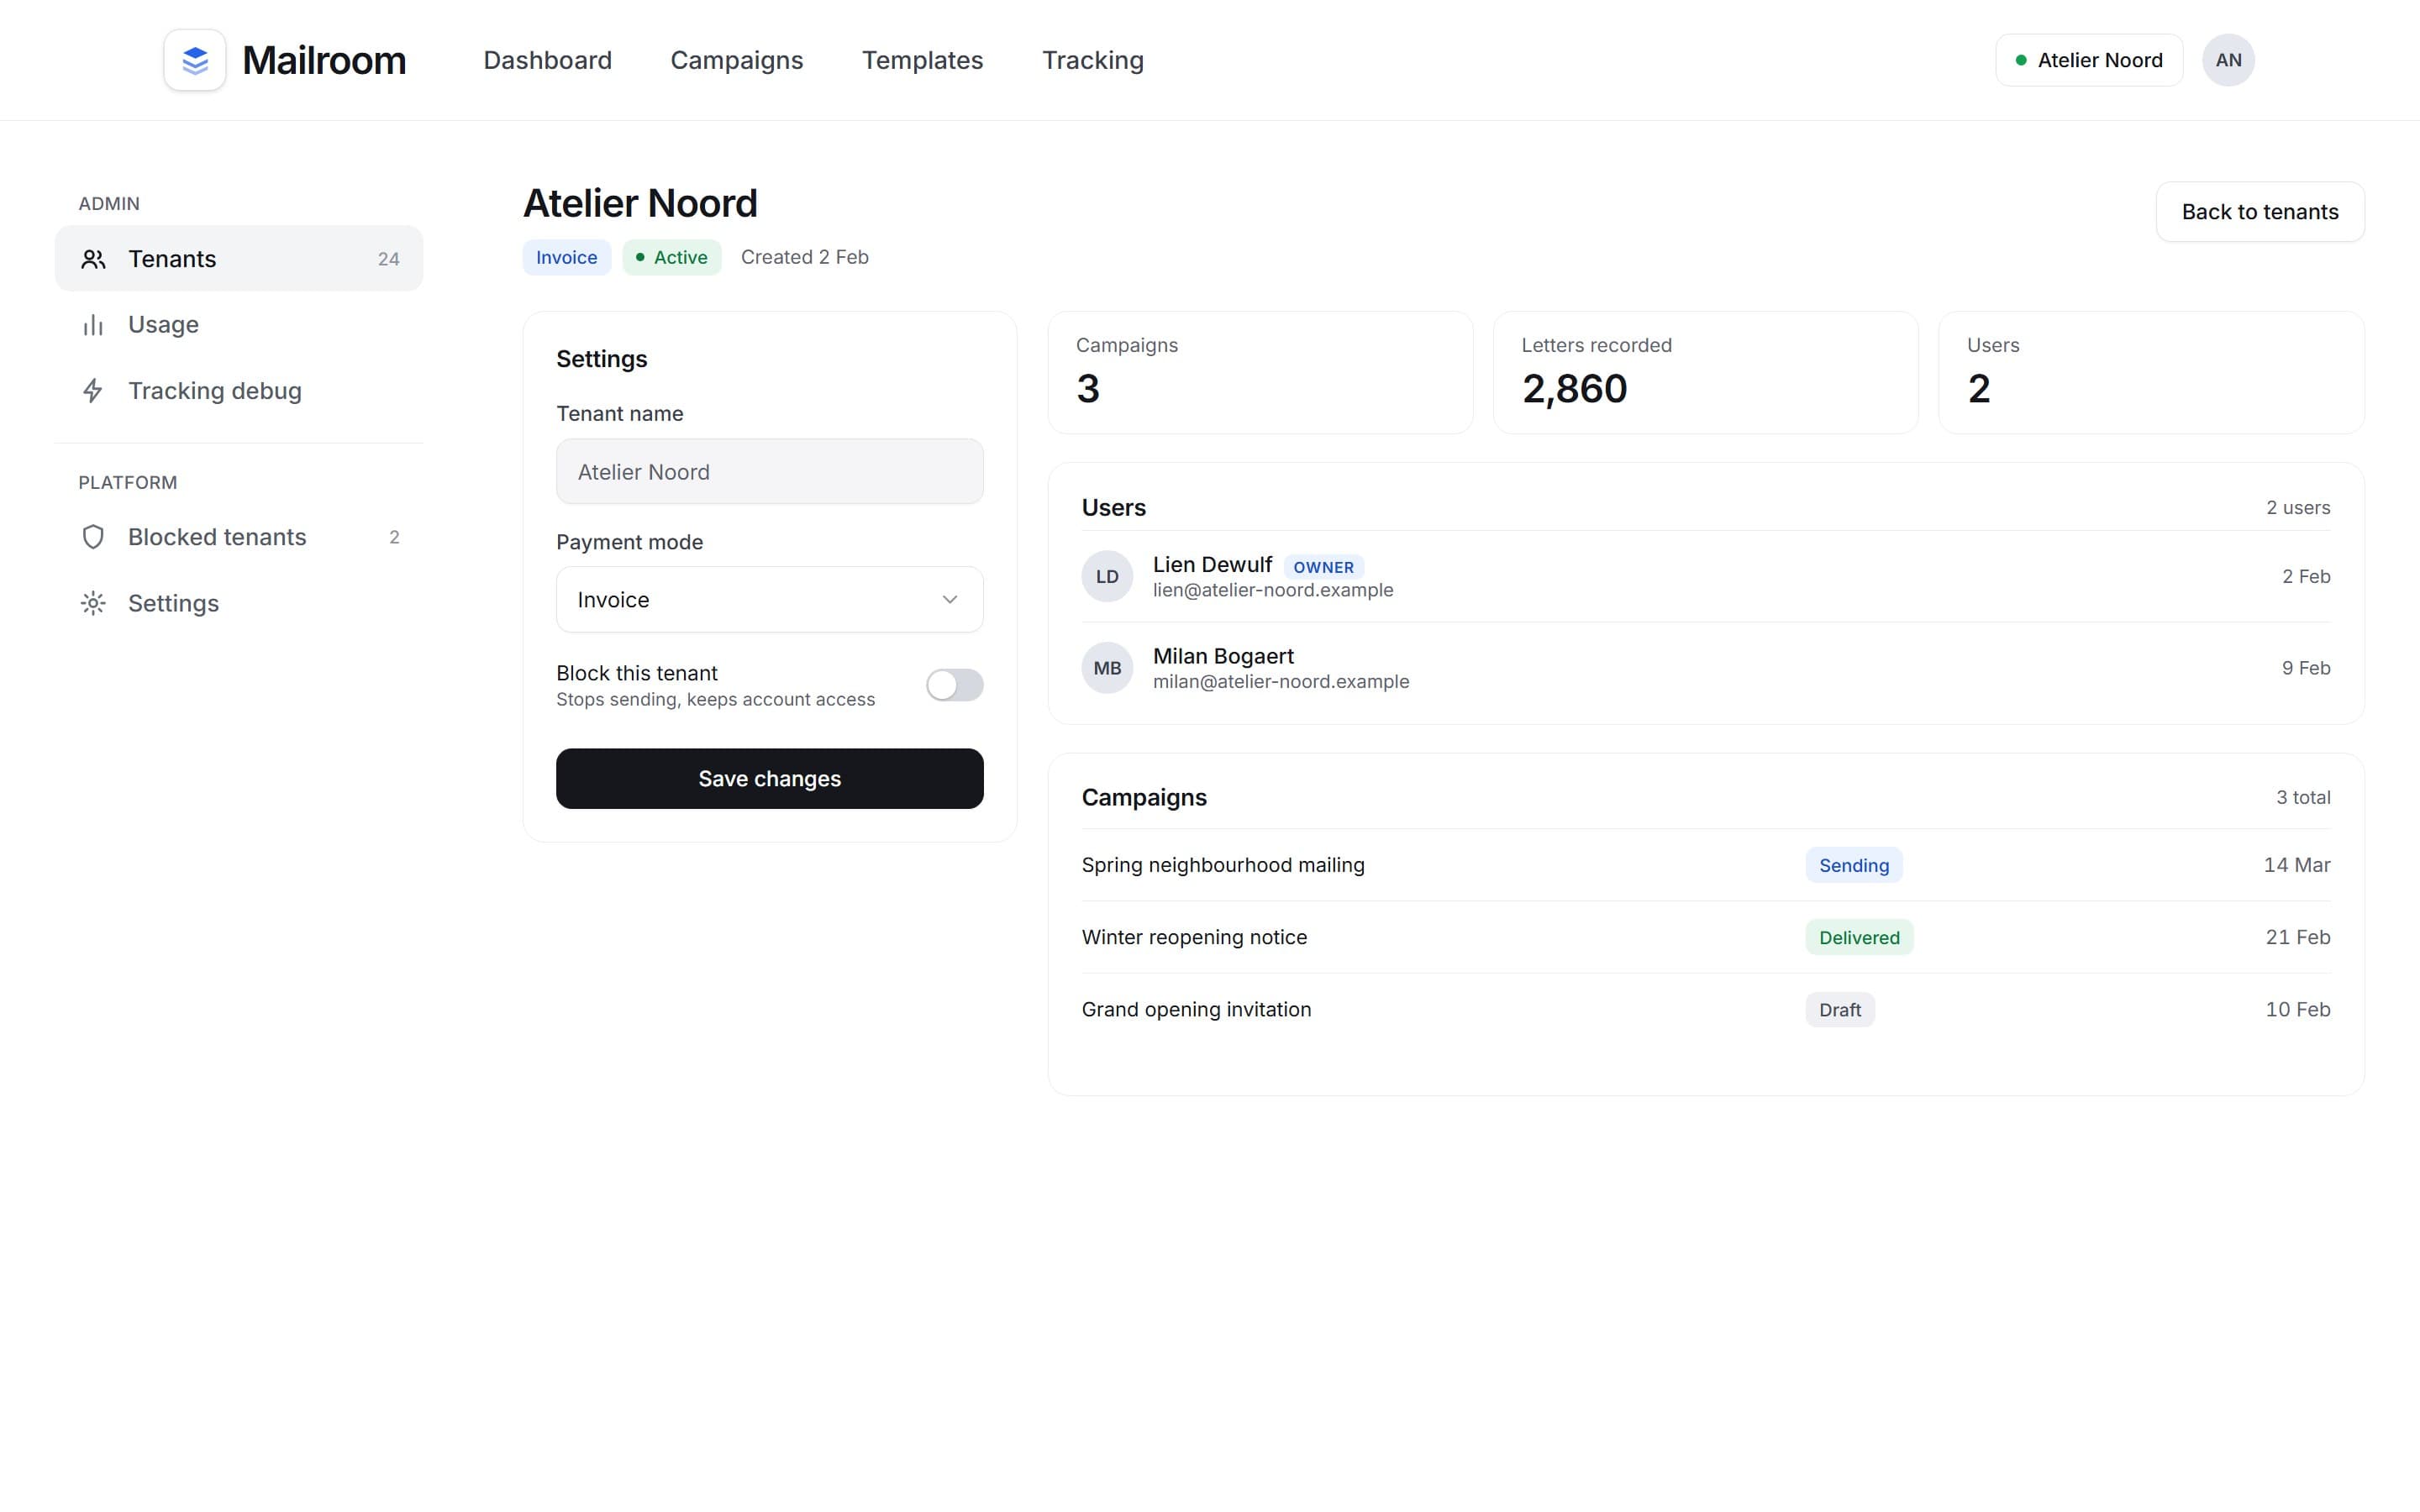The image size is (2420, 1512).
Task: Click lien@atelier-noord.example email
Action: click(1272, 590)
